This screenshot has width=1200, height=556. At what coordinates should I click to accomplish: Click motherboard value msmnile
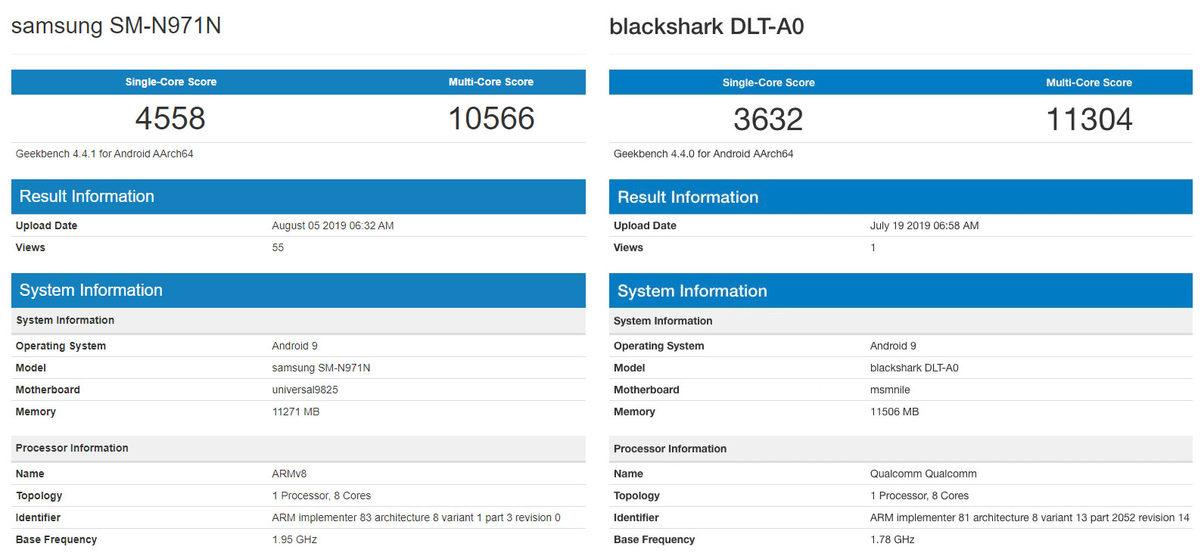point(890,390)
